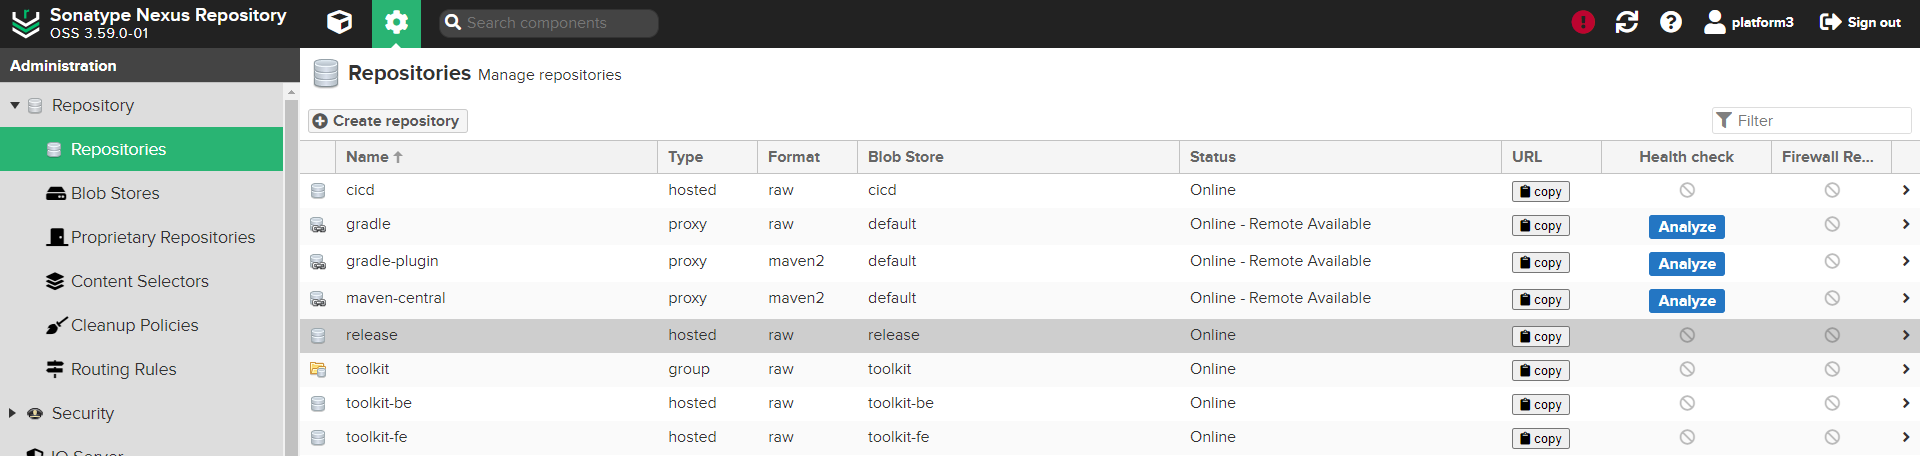Open cicd row details chevron
1920x456 pixels.
click(x=1905, y=190)
